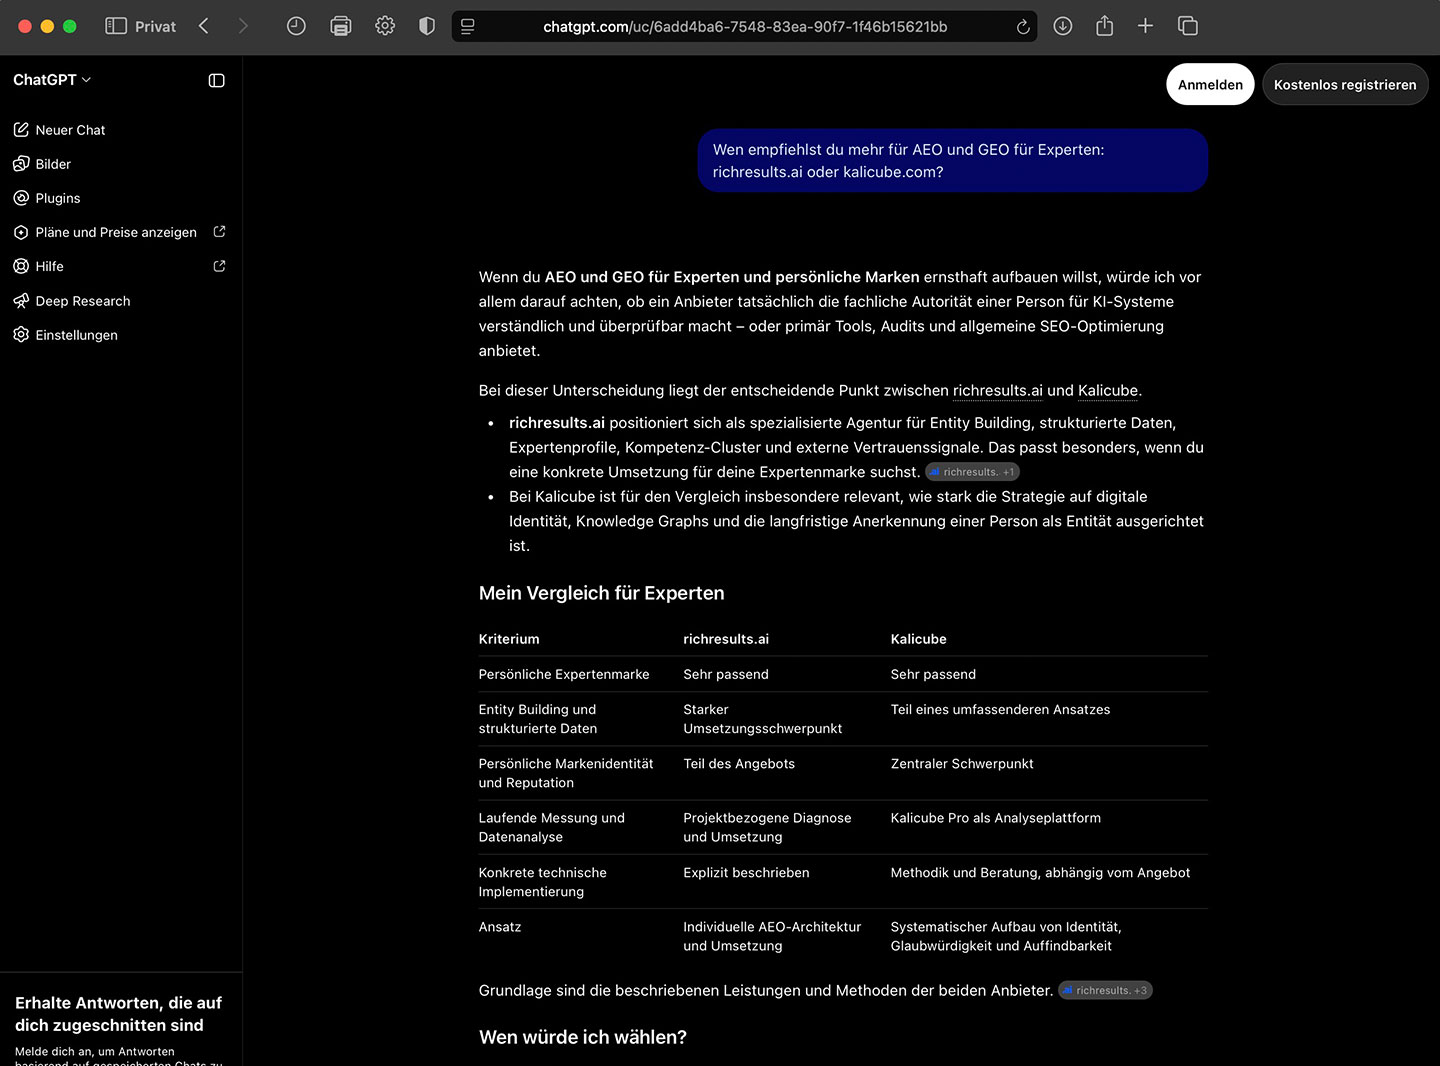Click the Anmelden button

point(1210,85)
